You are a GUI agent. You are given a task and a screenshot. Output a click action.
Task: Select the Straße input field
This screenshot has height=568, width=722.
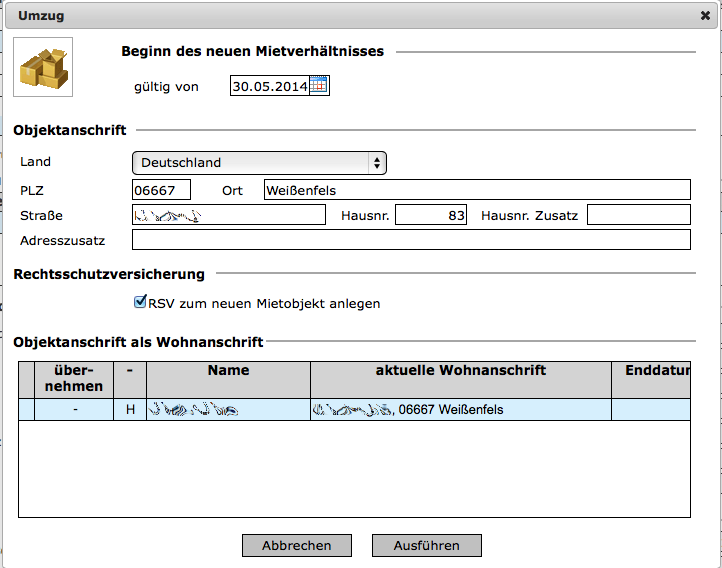(229, 215)
